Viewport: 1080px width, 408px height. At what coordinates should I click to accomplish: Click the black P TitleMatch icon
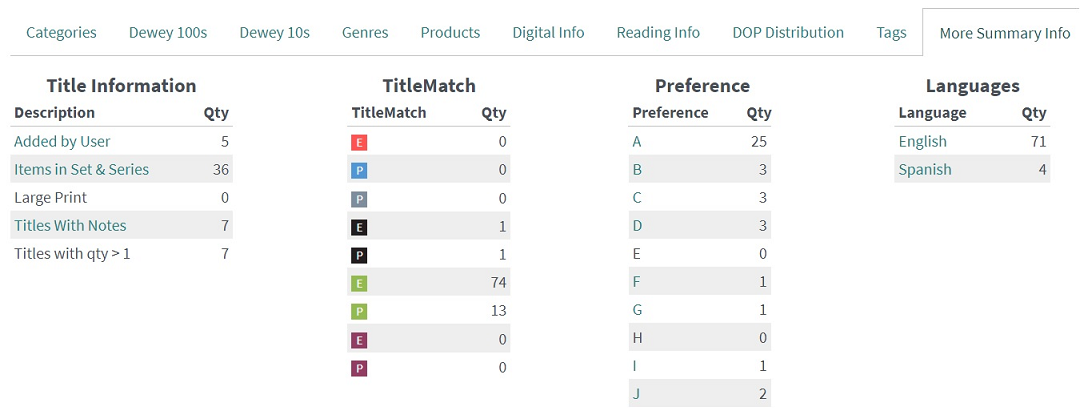pos(358,256)
